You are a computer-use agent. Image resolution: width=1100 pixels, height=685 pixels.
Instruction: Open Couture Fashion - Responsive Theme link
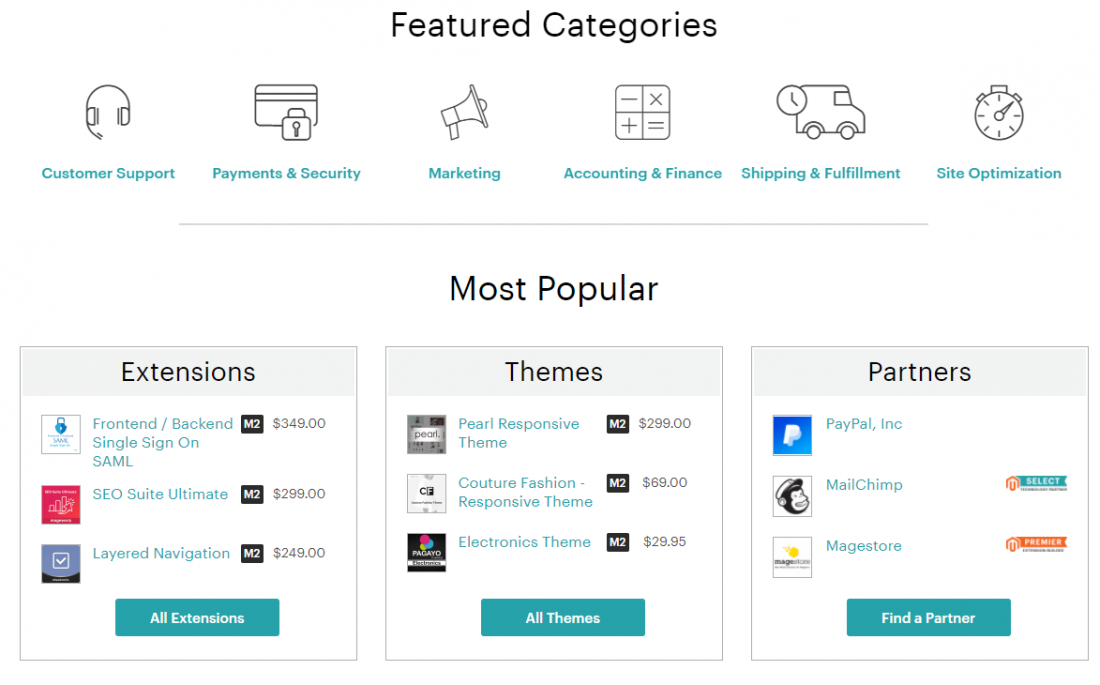pos(525,492)
